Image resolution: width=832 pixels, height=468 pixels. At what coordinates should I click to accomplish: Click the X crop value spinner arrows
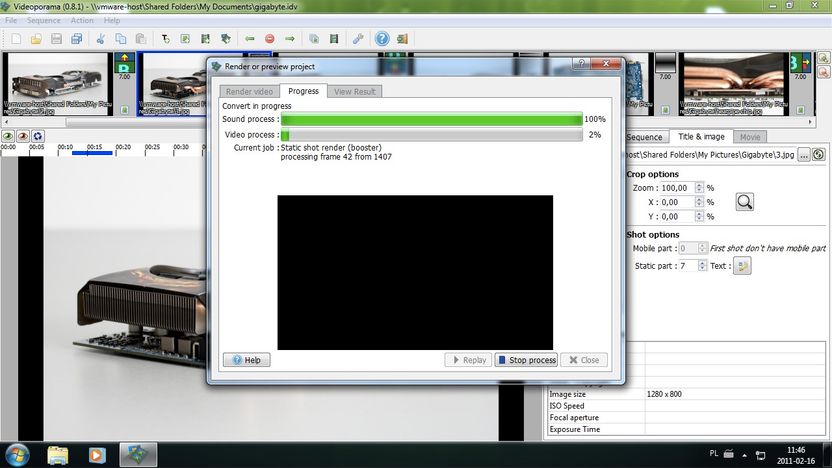(x=699, y=202)
